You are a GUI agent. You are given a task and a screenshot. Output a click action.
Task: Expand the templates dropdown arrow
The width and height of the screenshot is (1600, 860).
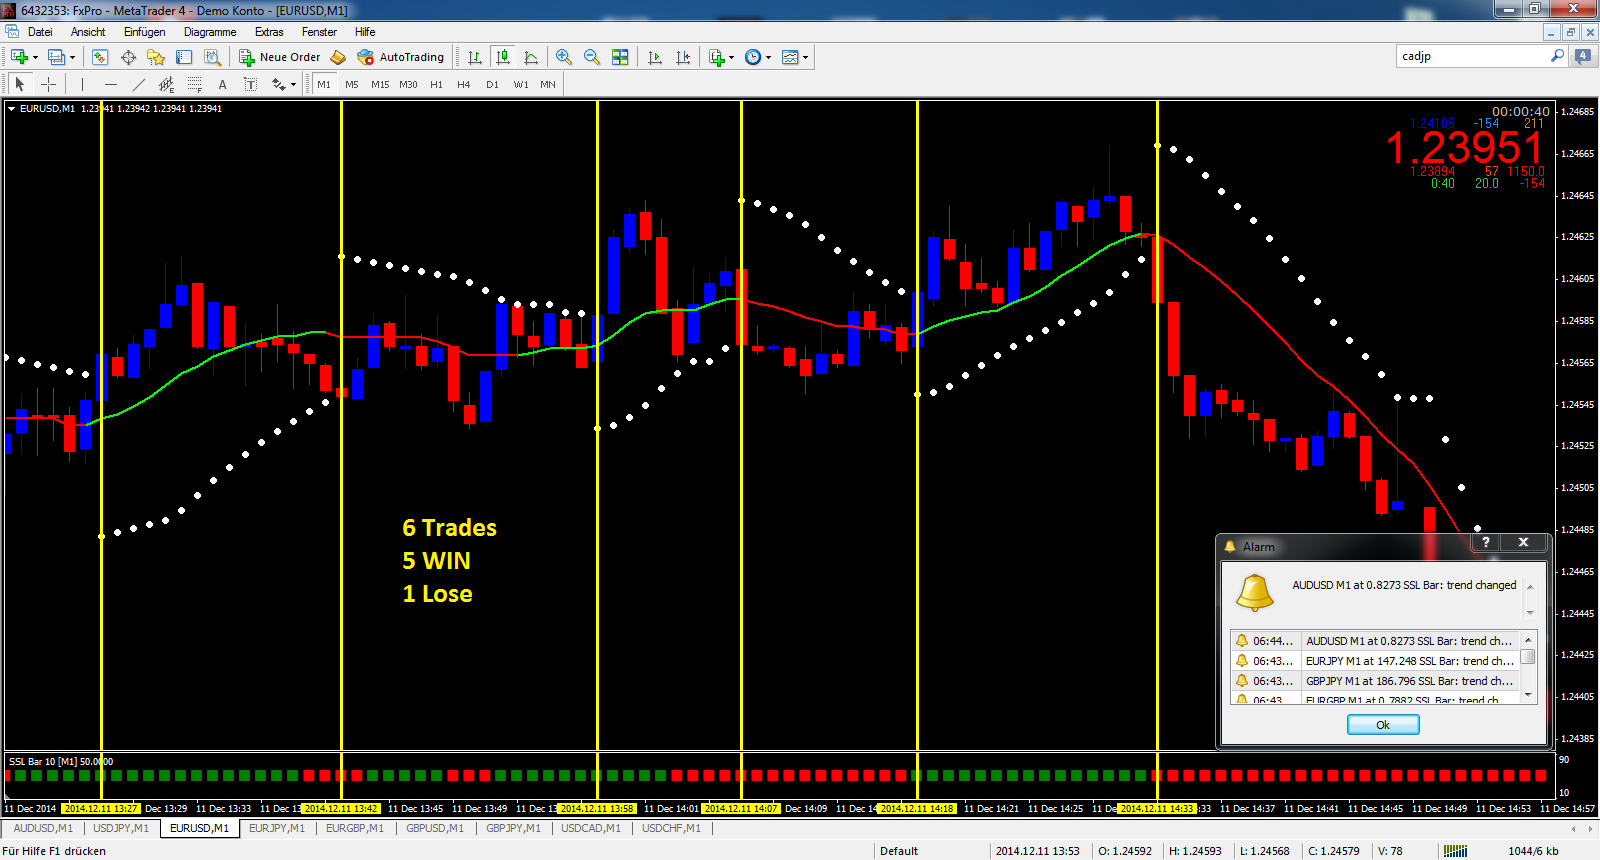pos(805,58)
